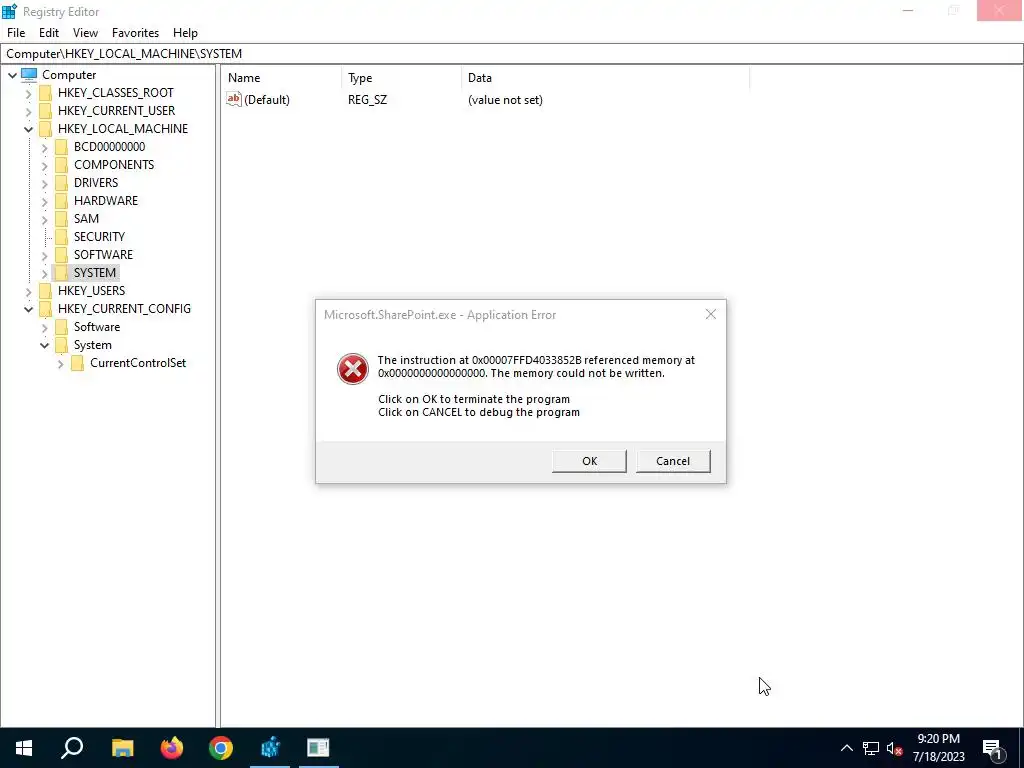Select the HARDWARE key label
The width and height of the screenshot is (1024, 768).
106,200
